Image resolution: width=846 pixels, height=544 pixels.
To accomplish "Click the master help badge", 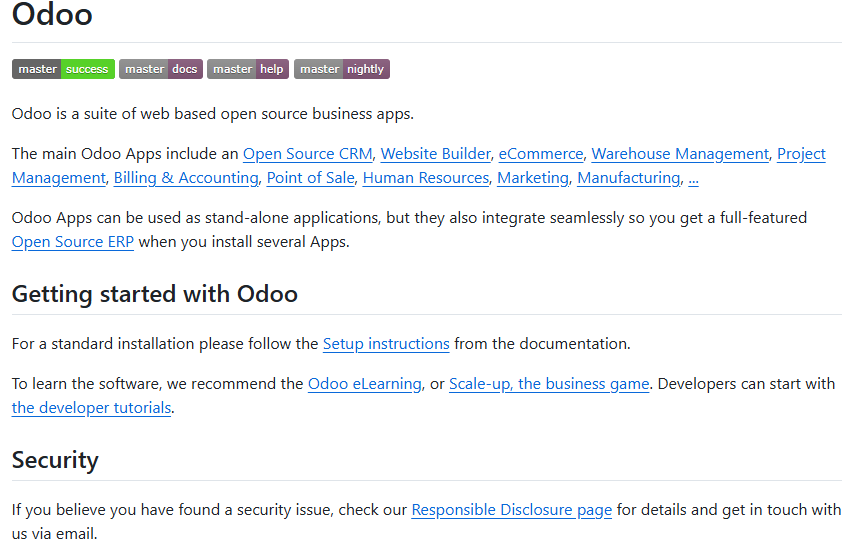I will 247,69.
